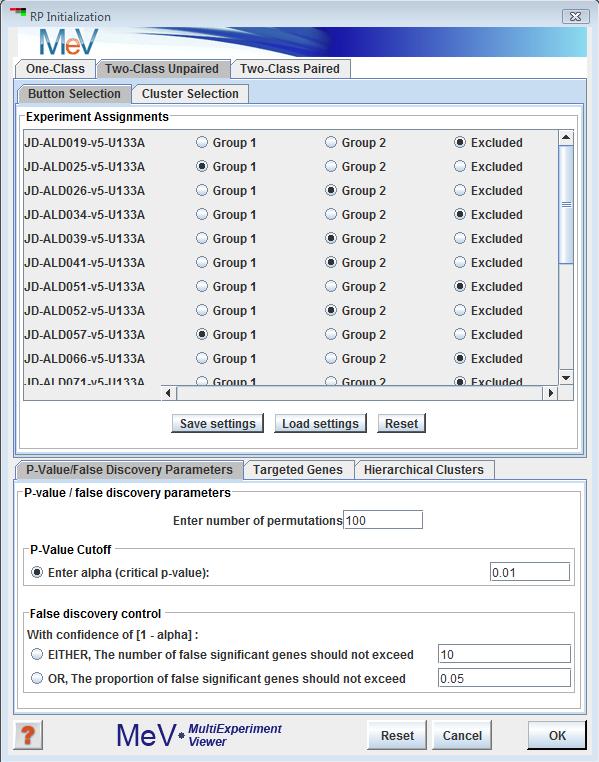Select EITHER number of false significant genes option
Screen dimensions: 599x762
pos(37,654)
